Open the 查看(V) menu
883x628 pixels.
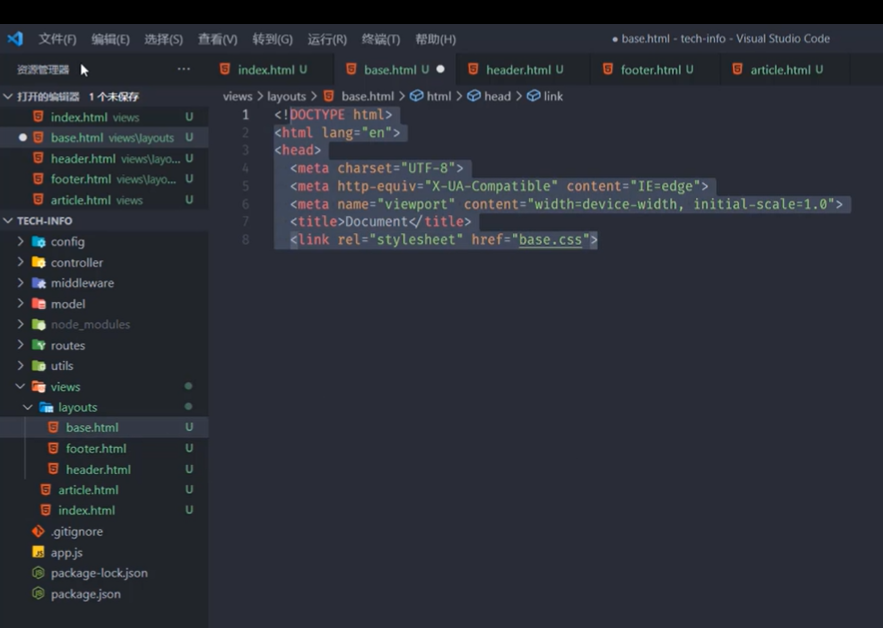pyautogui.click(x=217, y=39)
